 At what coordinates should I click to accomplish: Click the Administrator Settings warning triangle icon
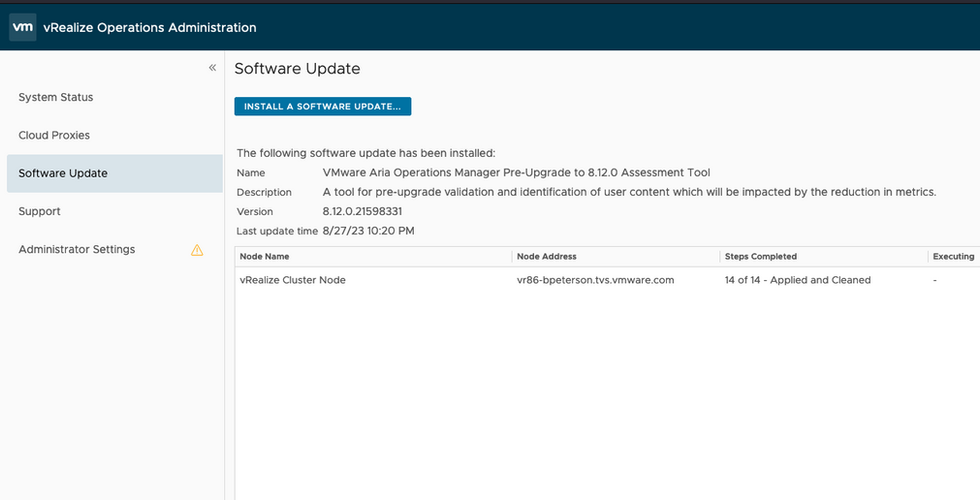coord(197,250)
